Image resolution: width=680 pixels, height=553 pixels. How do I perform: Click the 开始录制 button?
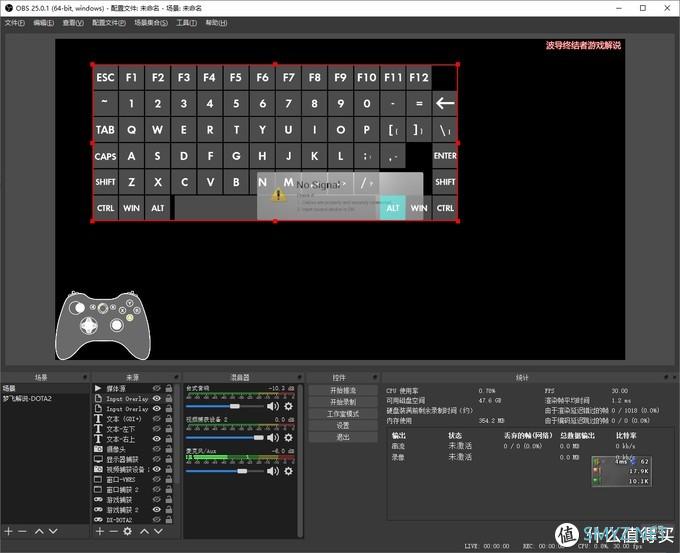coord(343,402)
